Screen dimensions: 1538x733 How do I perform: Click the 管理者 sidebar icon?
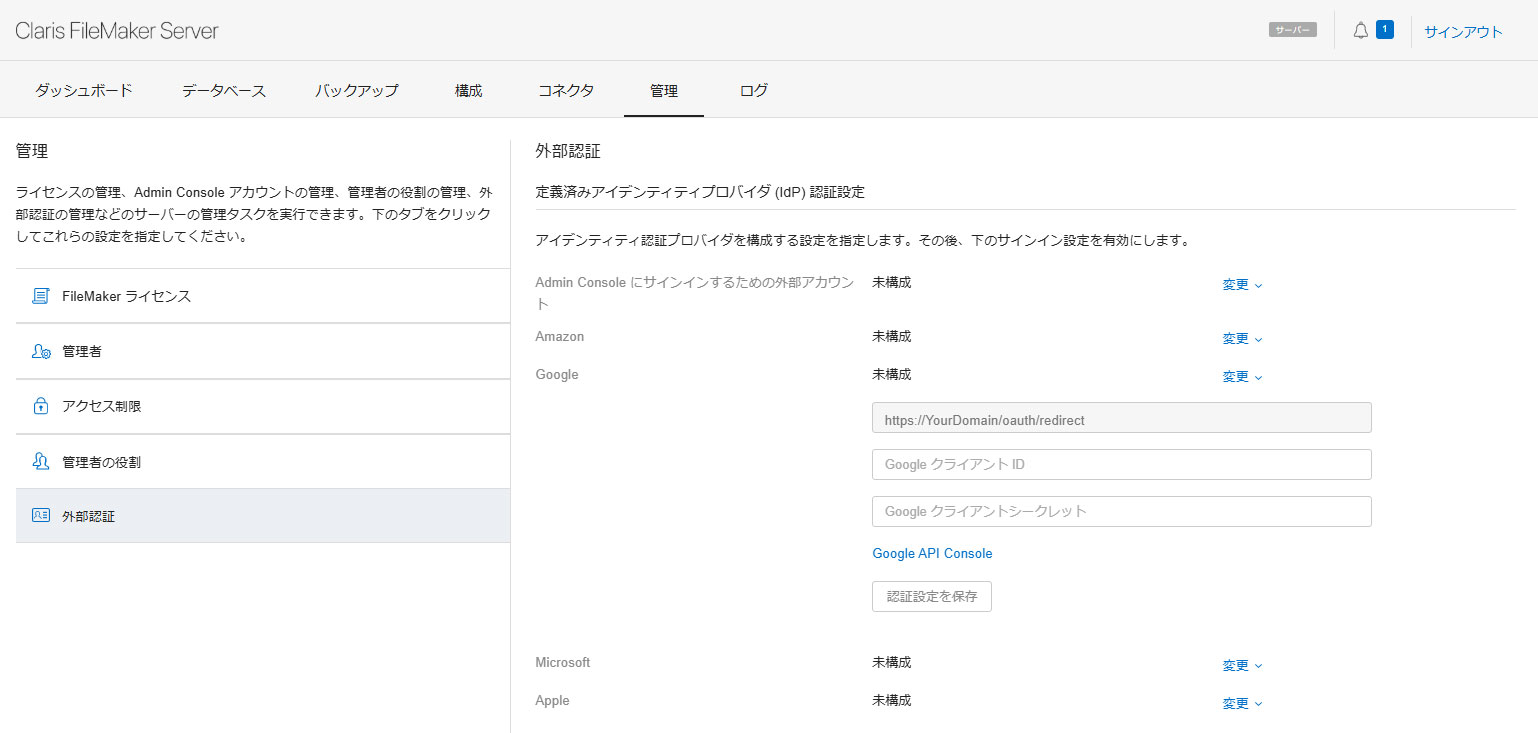pyautogui.click(x=41, y=352)
